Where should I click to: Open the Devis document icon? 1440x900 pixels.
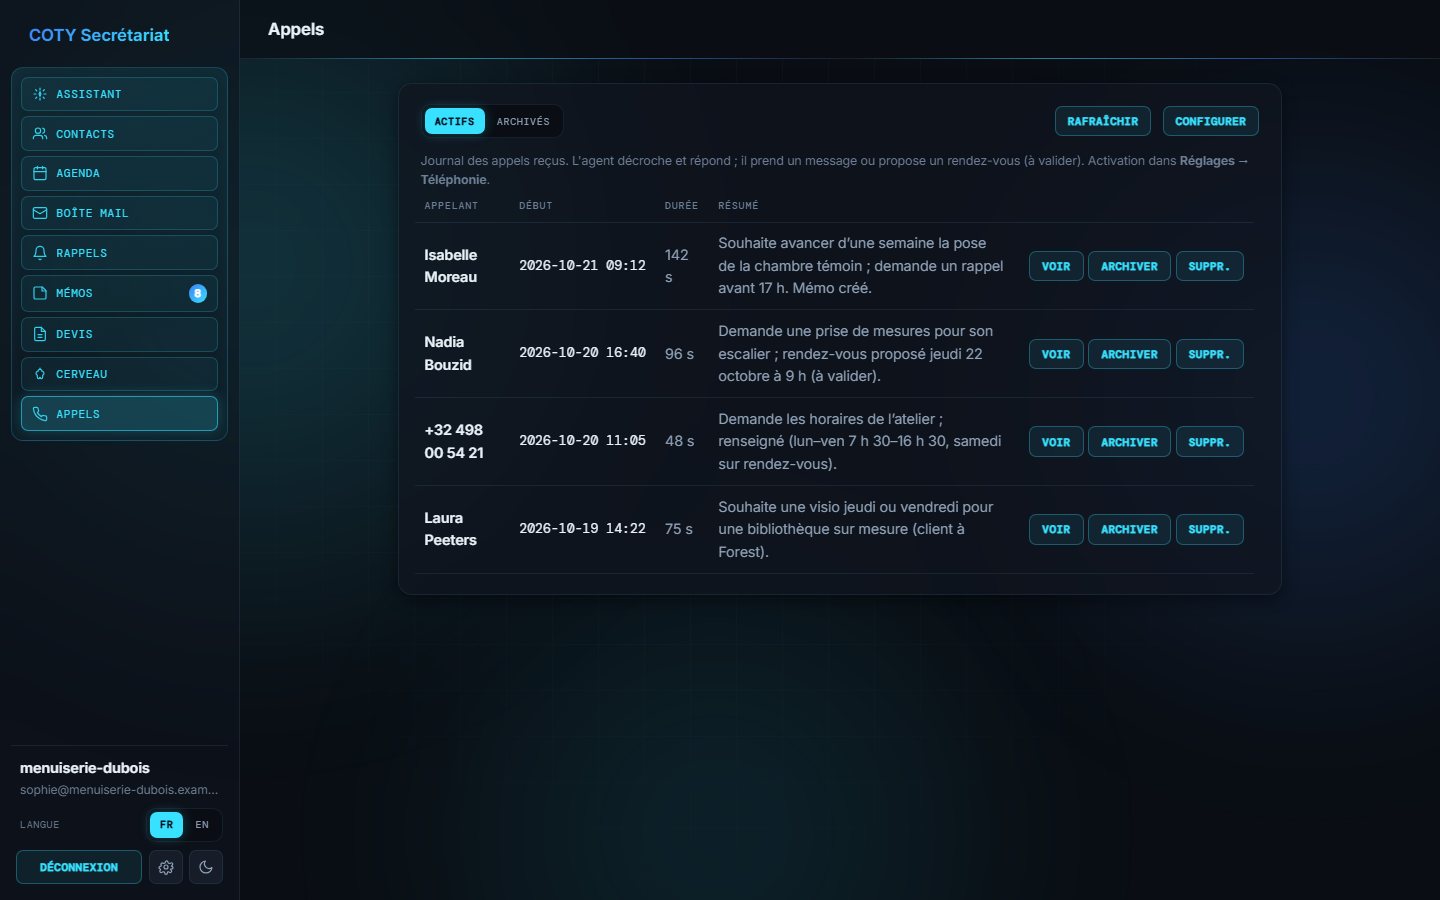(x=40, y=334)
